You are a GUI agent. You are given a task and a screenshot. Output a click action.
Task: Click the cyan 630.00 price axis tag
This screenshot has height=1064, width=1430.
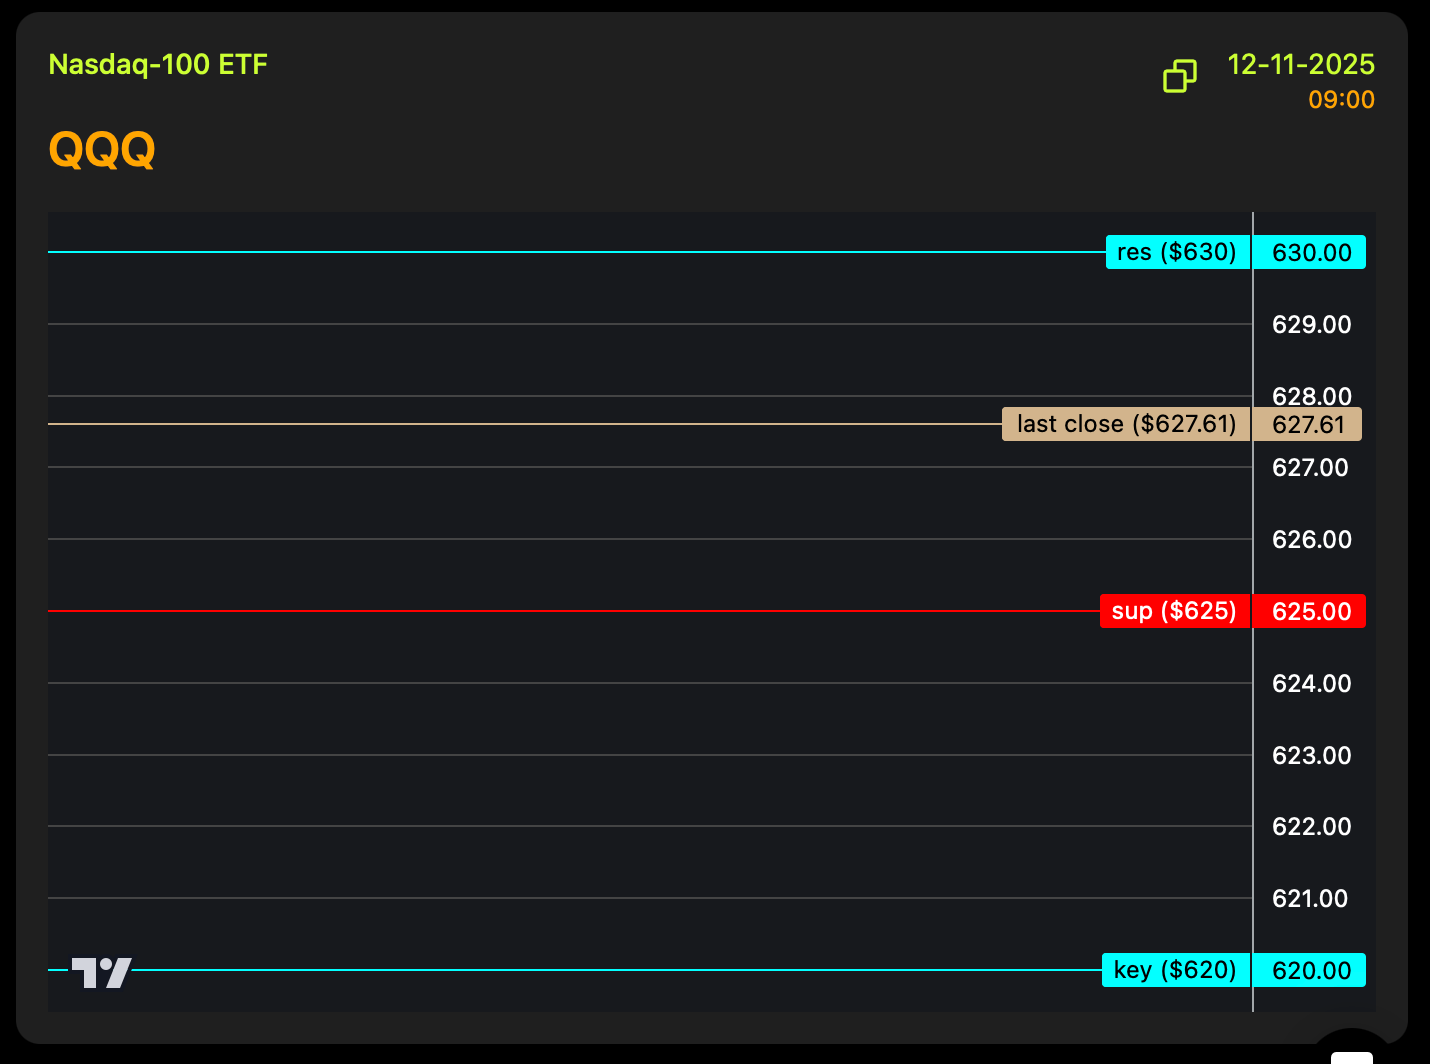coord(1310,253)
